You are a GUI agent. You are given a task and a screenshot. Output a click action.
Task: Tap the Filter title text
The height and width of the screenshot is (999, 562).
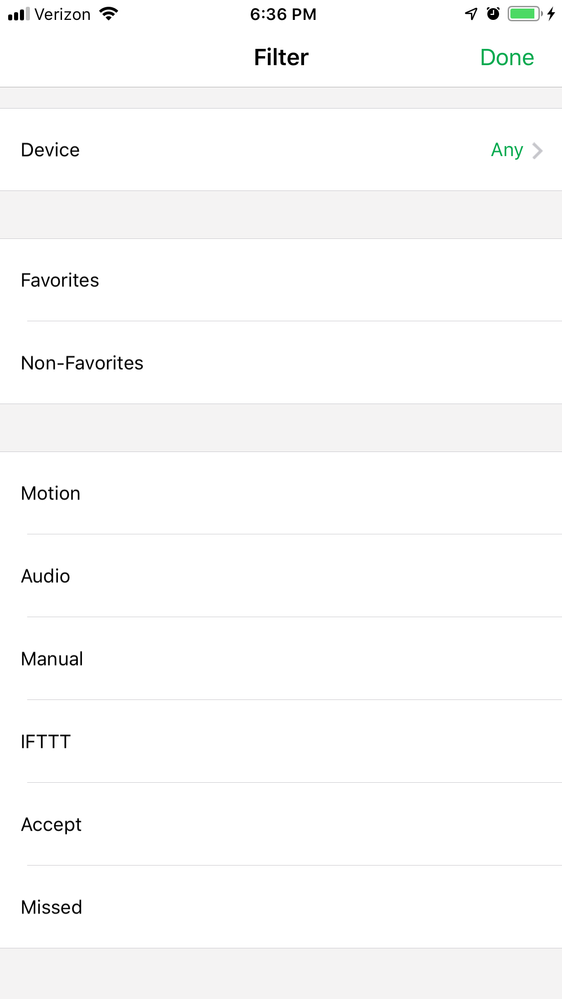(281, 57)
